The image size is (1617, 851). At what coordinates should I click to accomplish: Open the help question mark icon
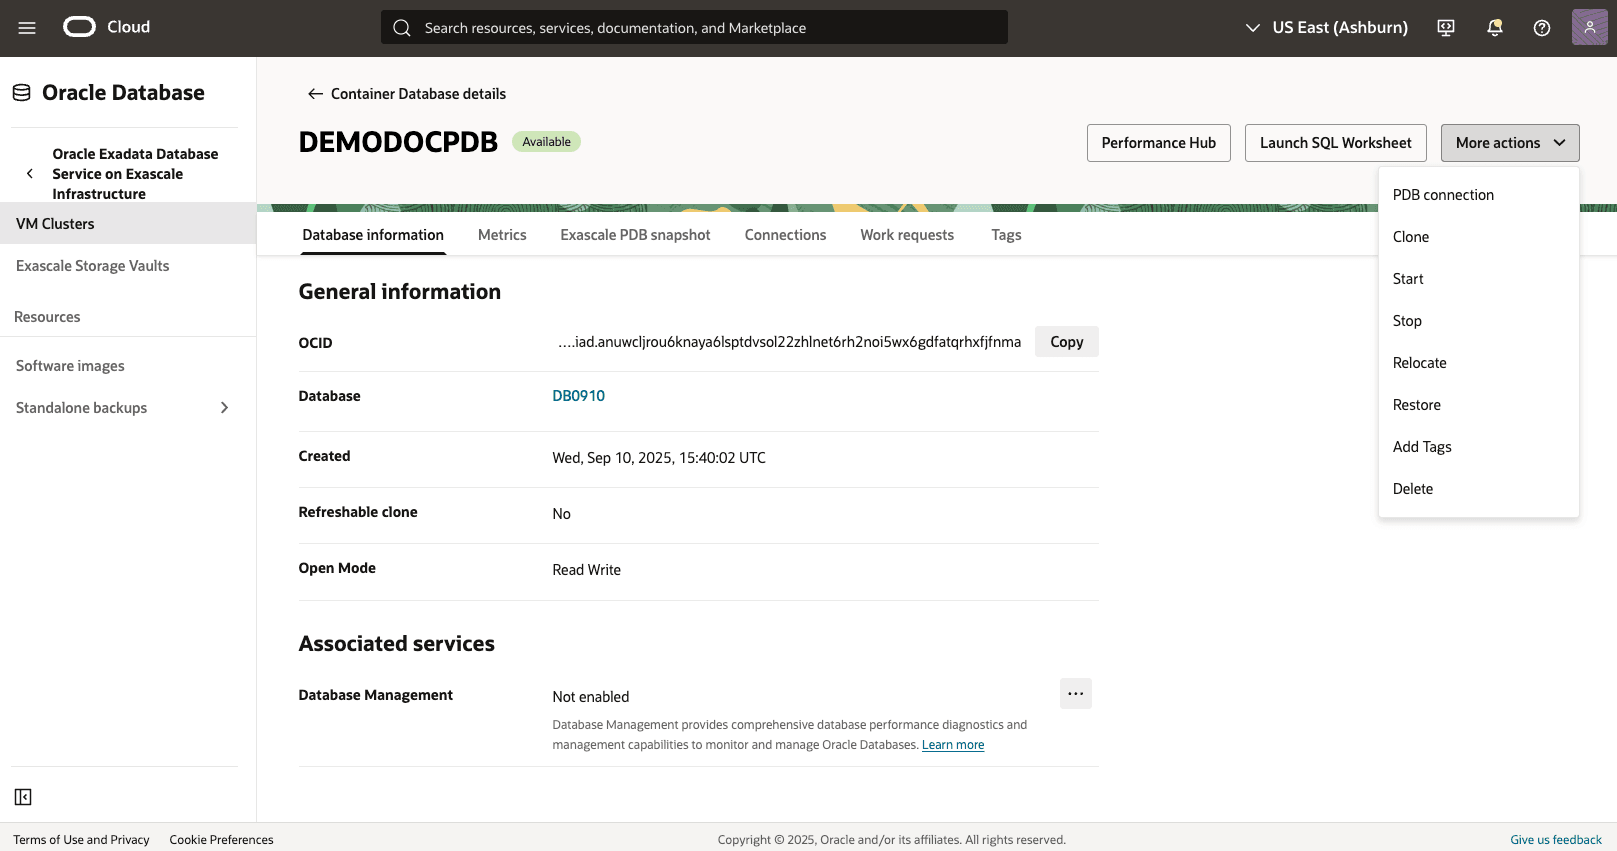[x=1542, y=28]
